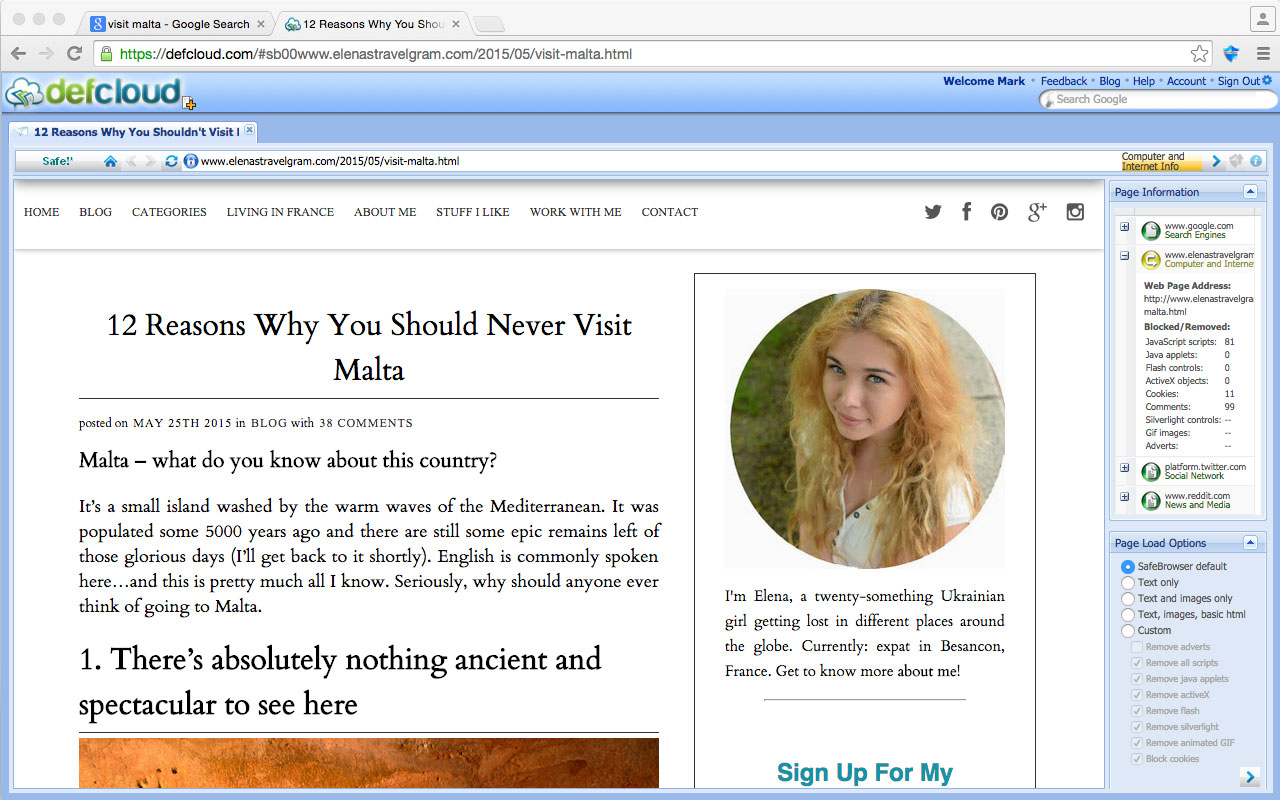The width and height of the screenshot is (1280, 800).
Task: Toggle Remove animated GIF checkbox
Action: [x=1137, y=743]
